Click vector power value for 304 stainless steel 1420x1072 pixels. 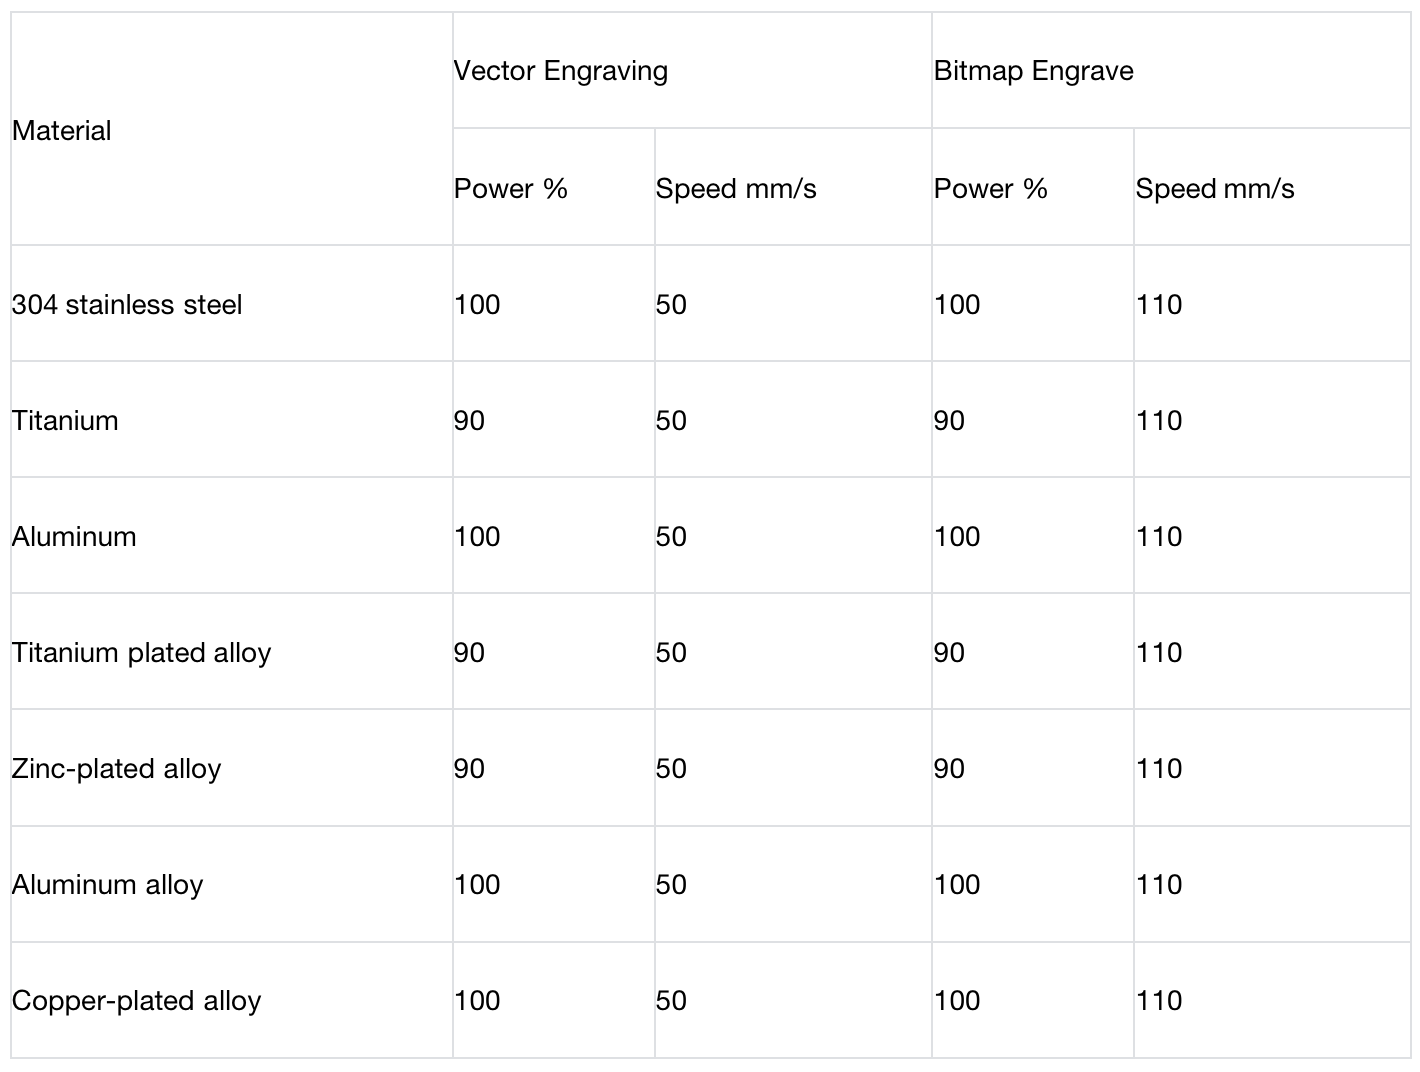477,305
